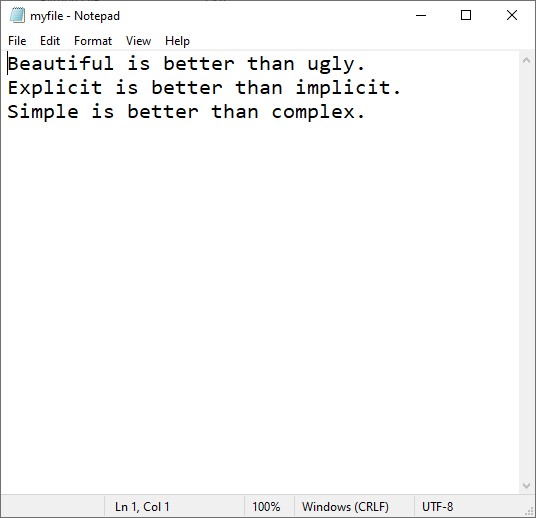
Task: Close the myfile Notepad window
Action: 512,15
